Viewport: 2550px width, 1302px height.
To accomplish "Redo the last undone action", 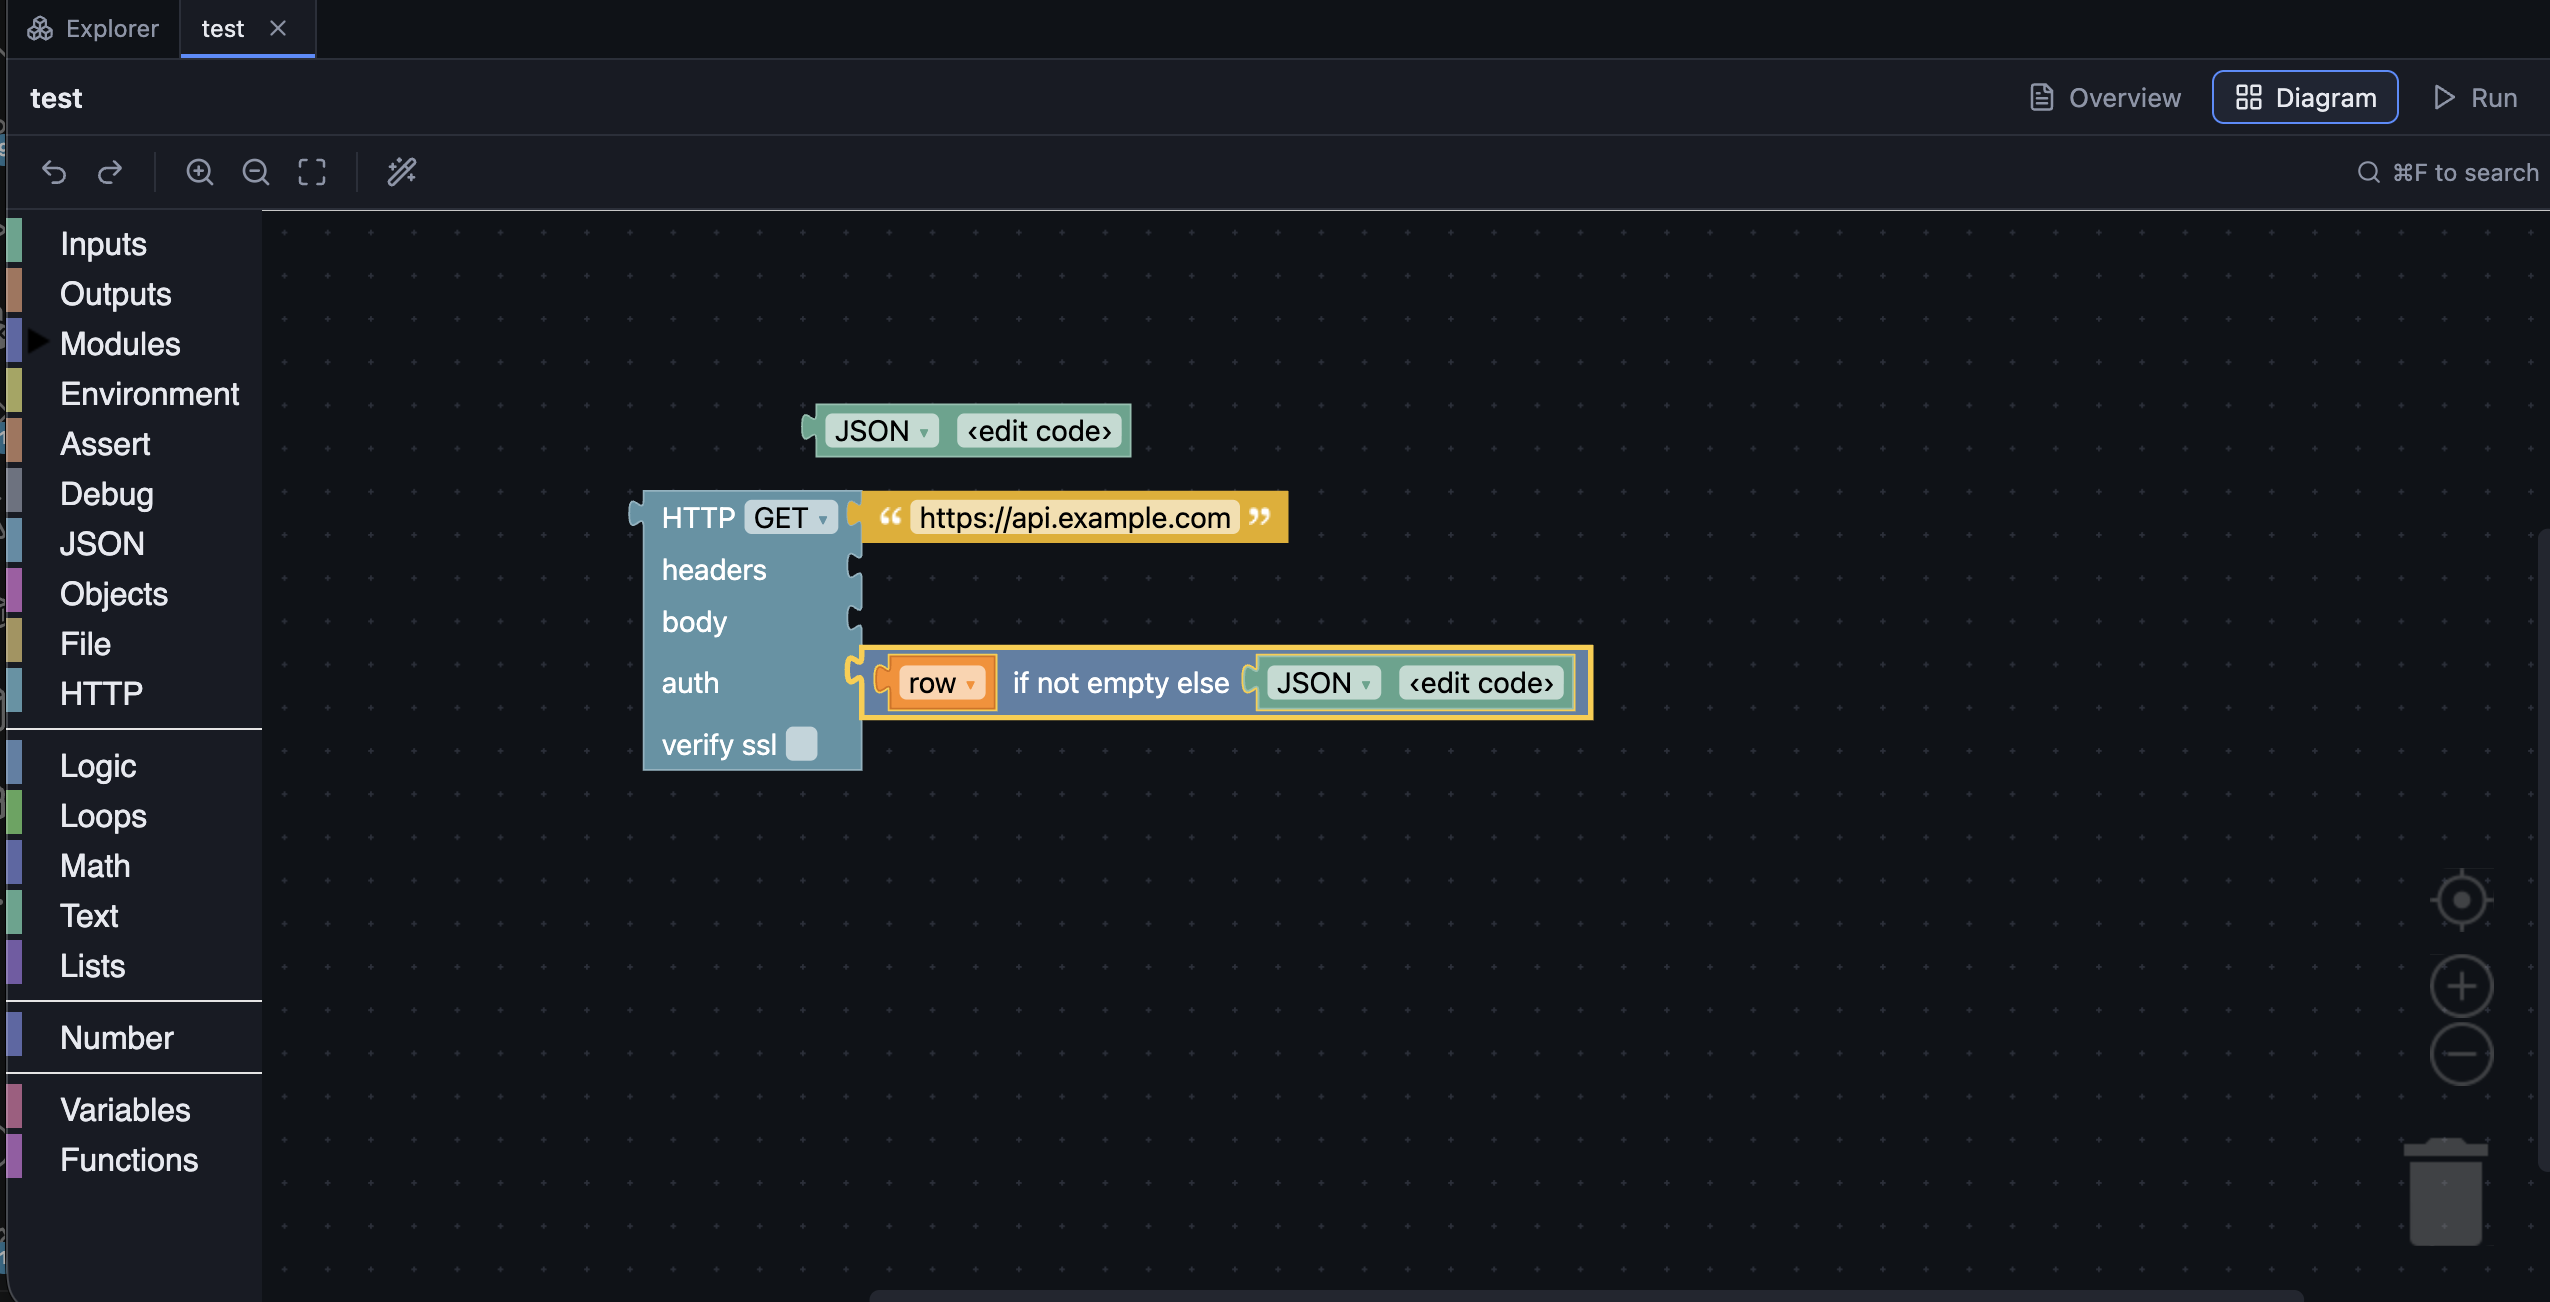I will (110, 172).
